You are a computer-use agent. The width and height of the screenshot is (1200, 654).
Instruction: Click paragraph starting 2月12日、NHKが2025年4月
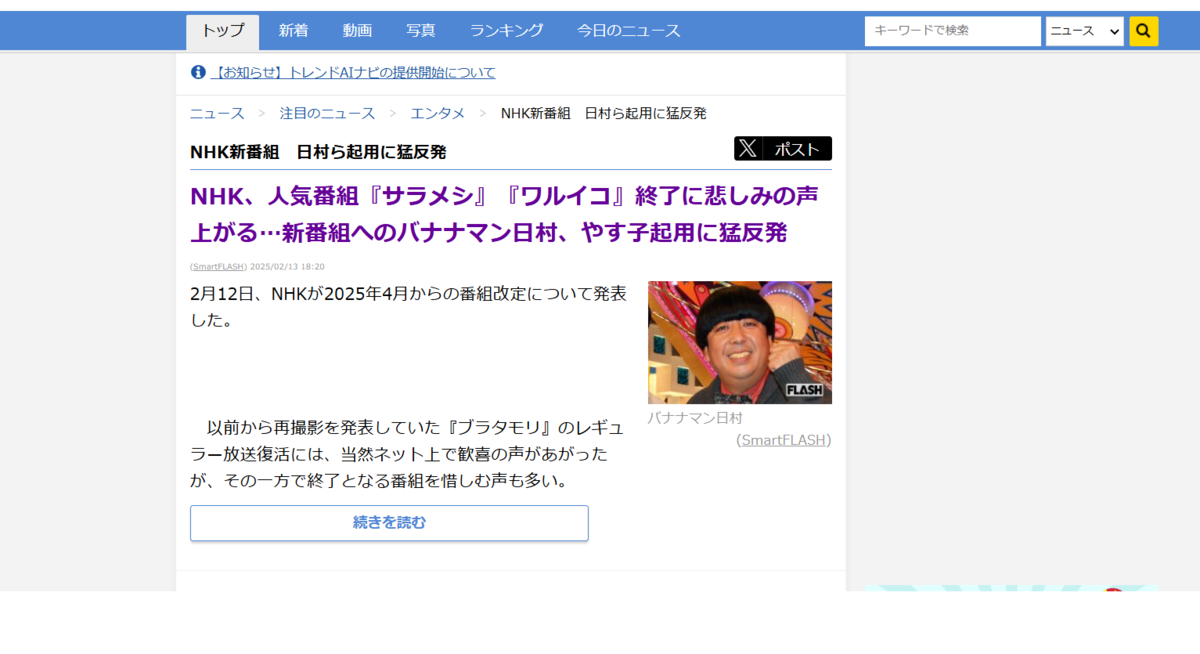pyautogui.click(x=409, y=307)
